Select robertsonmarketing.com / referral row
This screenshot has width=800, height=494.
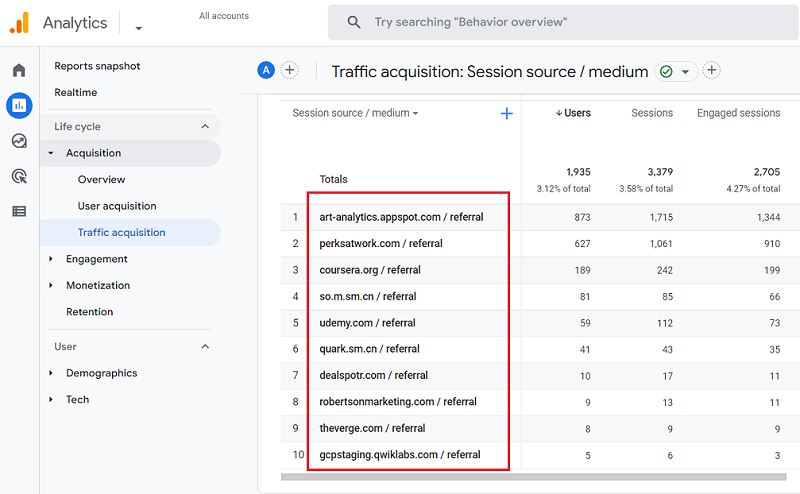(x=398, y=402)
